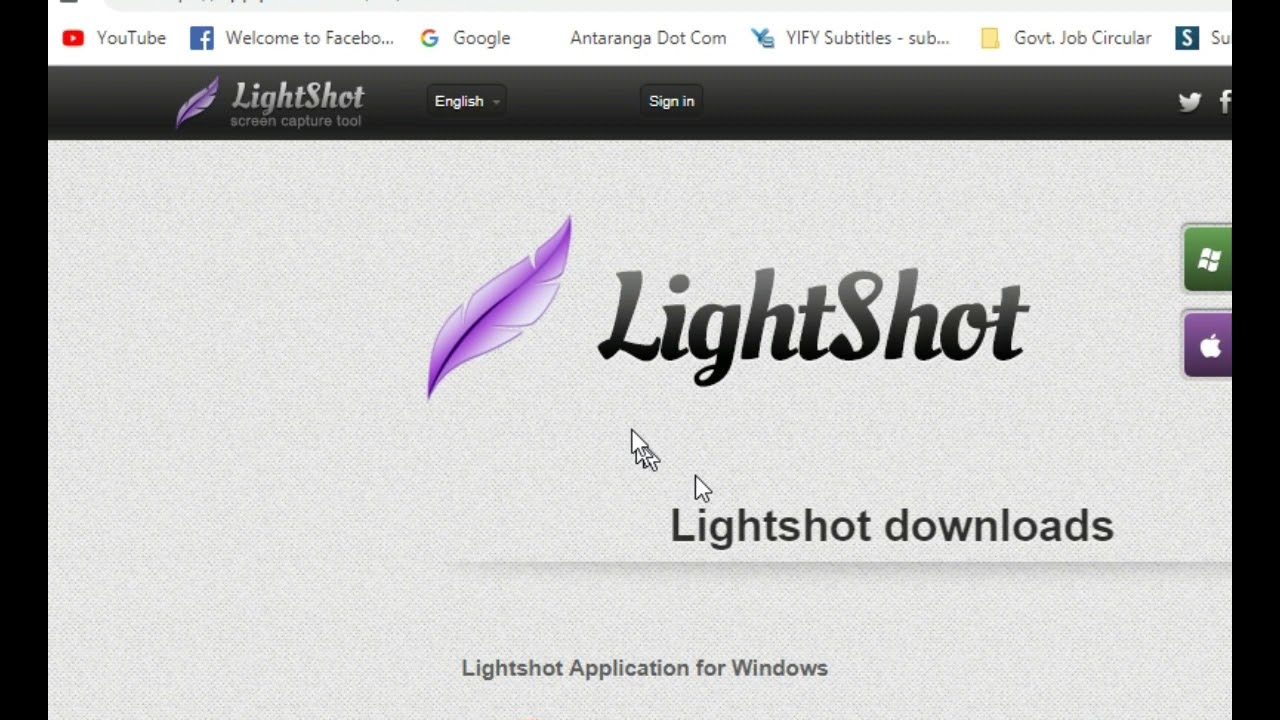
Task: Click the Facebook icon in page header
Action: (1224, 102)
